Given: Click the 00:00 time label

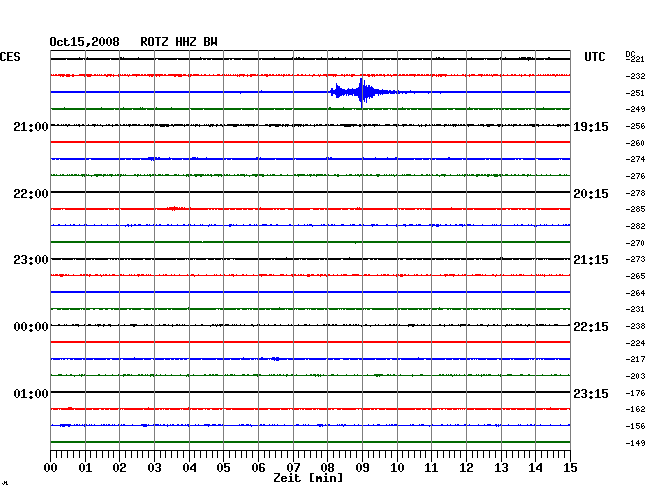Looking at the screenshot, I should point(31,327).
